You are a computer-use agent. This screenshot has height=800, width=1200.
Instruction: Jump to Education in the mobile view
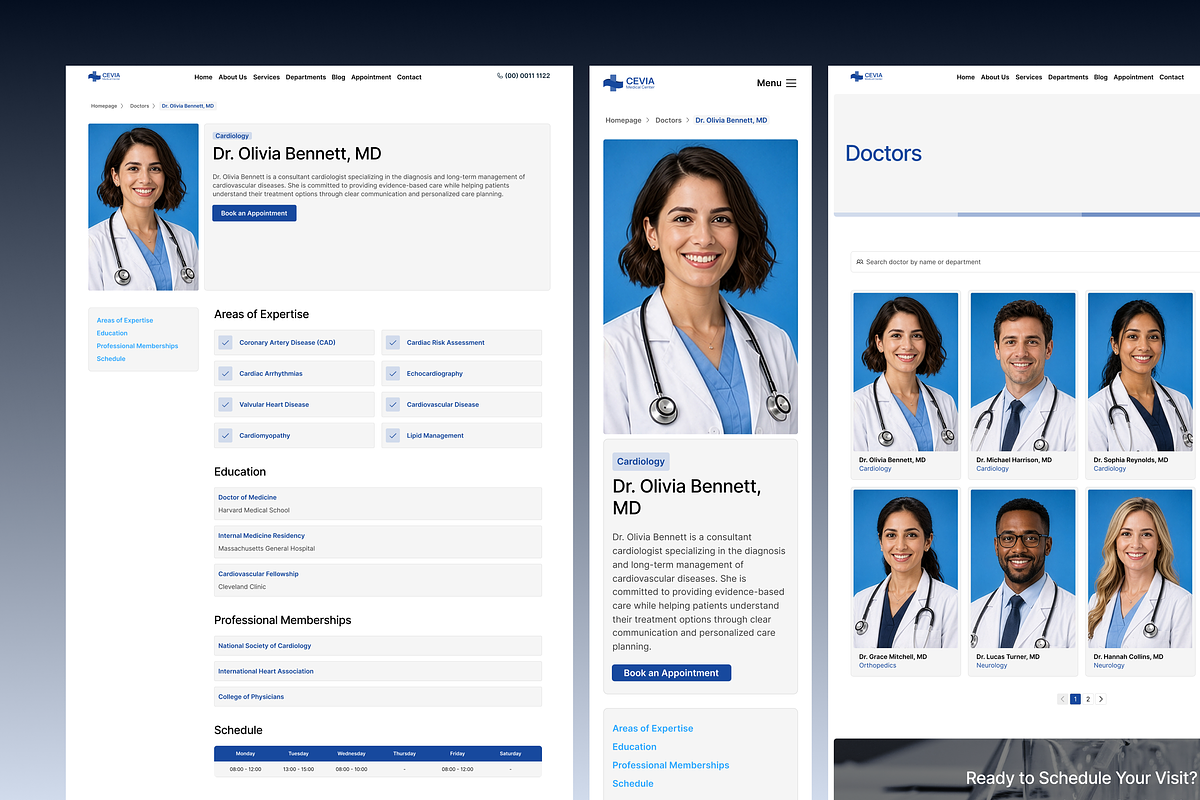pyautogui.click(x=635, y=747)
